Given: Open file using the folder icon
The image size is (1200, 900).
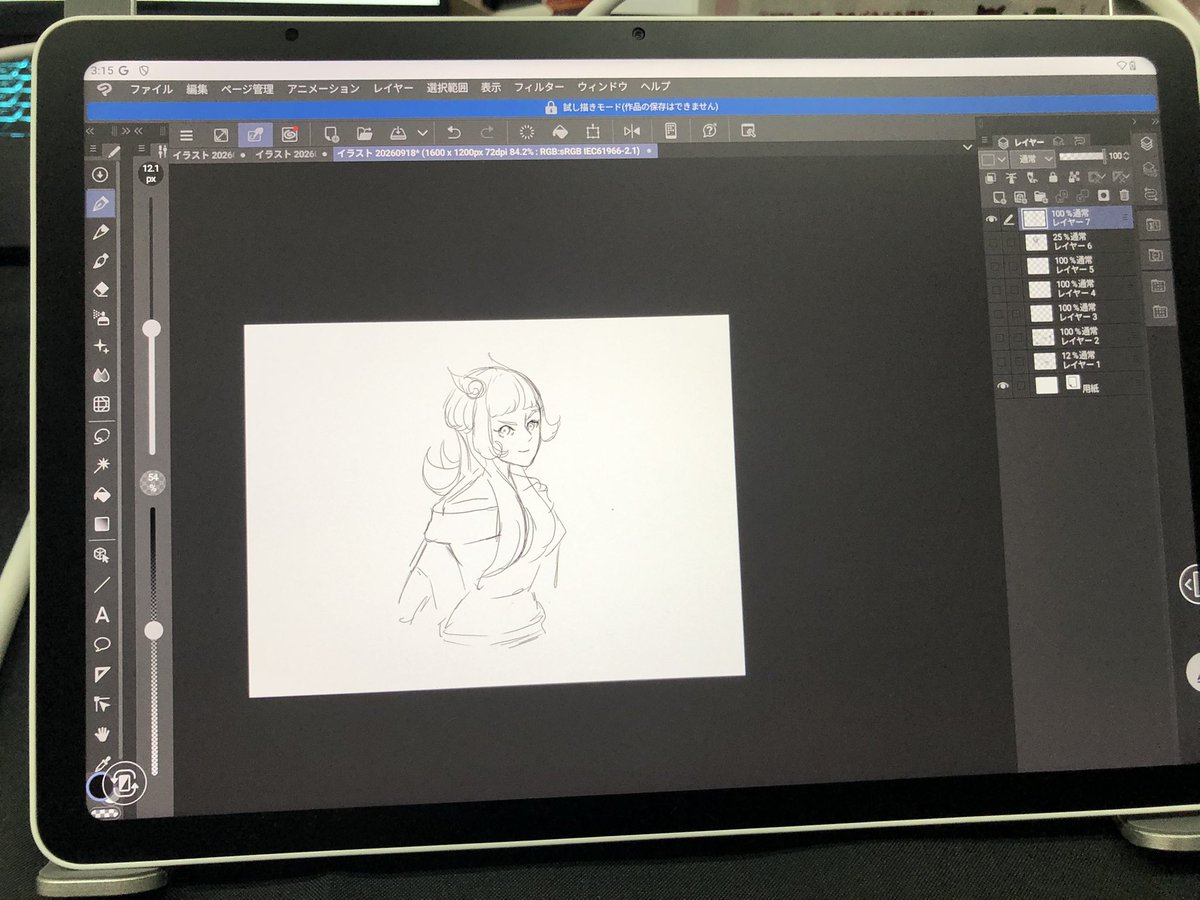Looking at the screenshot, I should click(364, 132).
